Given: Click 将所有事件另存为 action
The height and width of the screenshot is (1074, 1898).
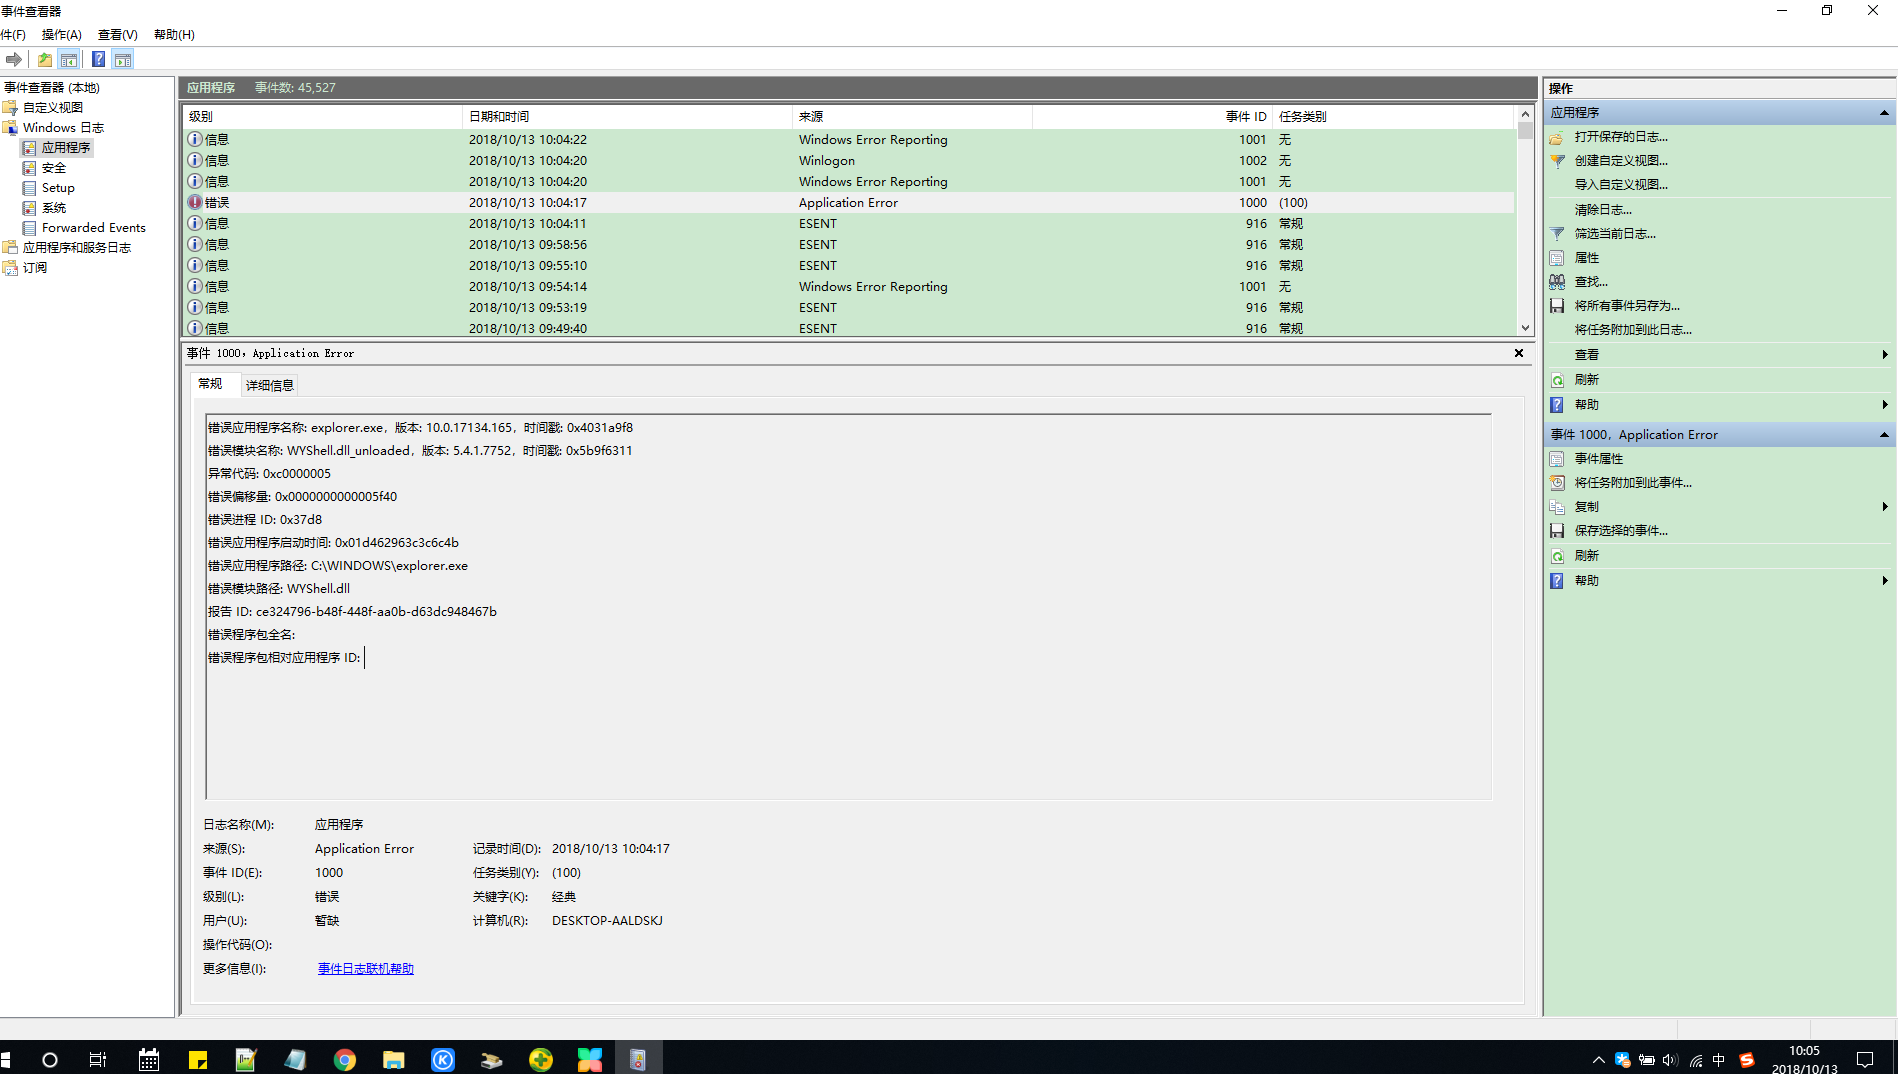Looking at the screenshot, I should (1627, 306).
